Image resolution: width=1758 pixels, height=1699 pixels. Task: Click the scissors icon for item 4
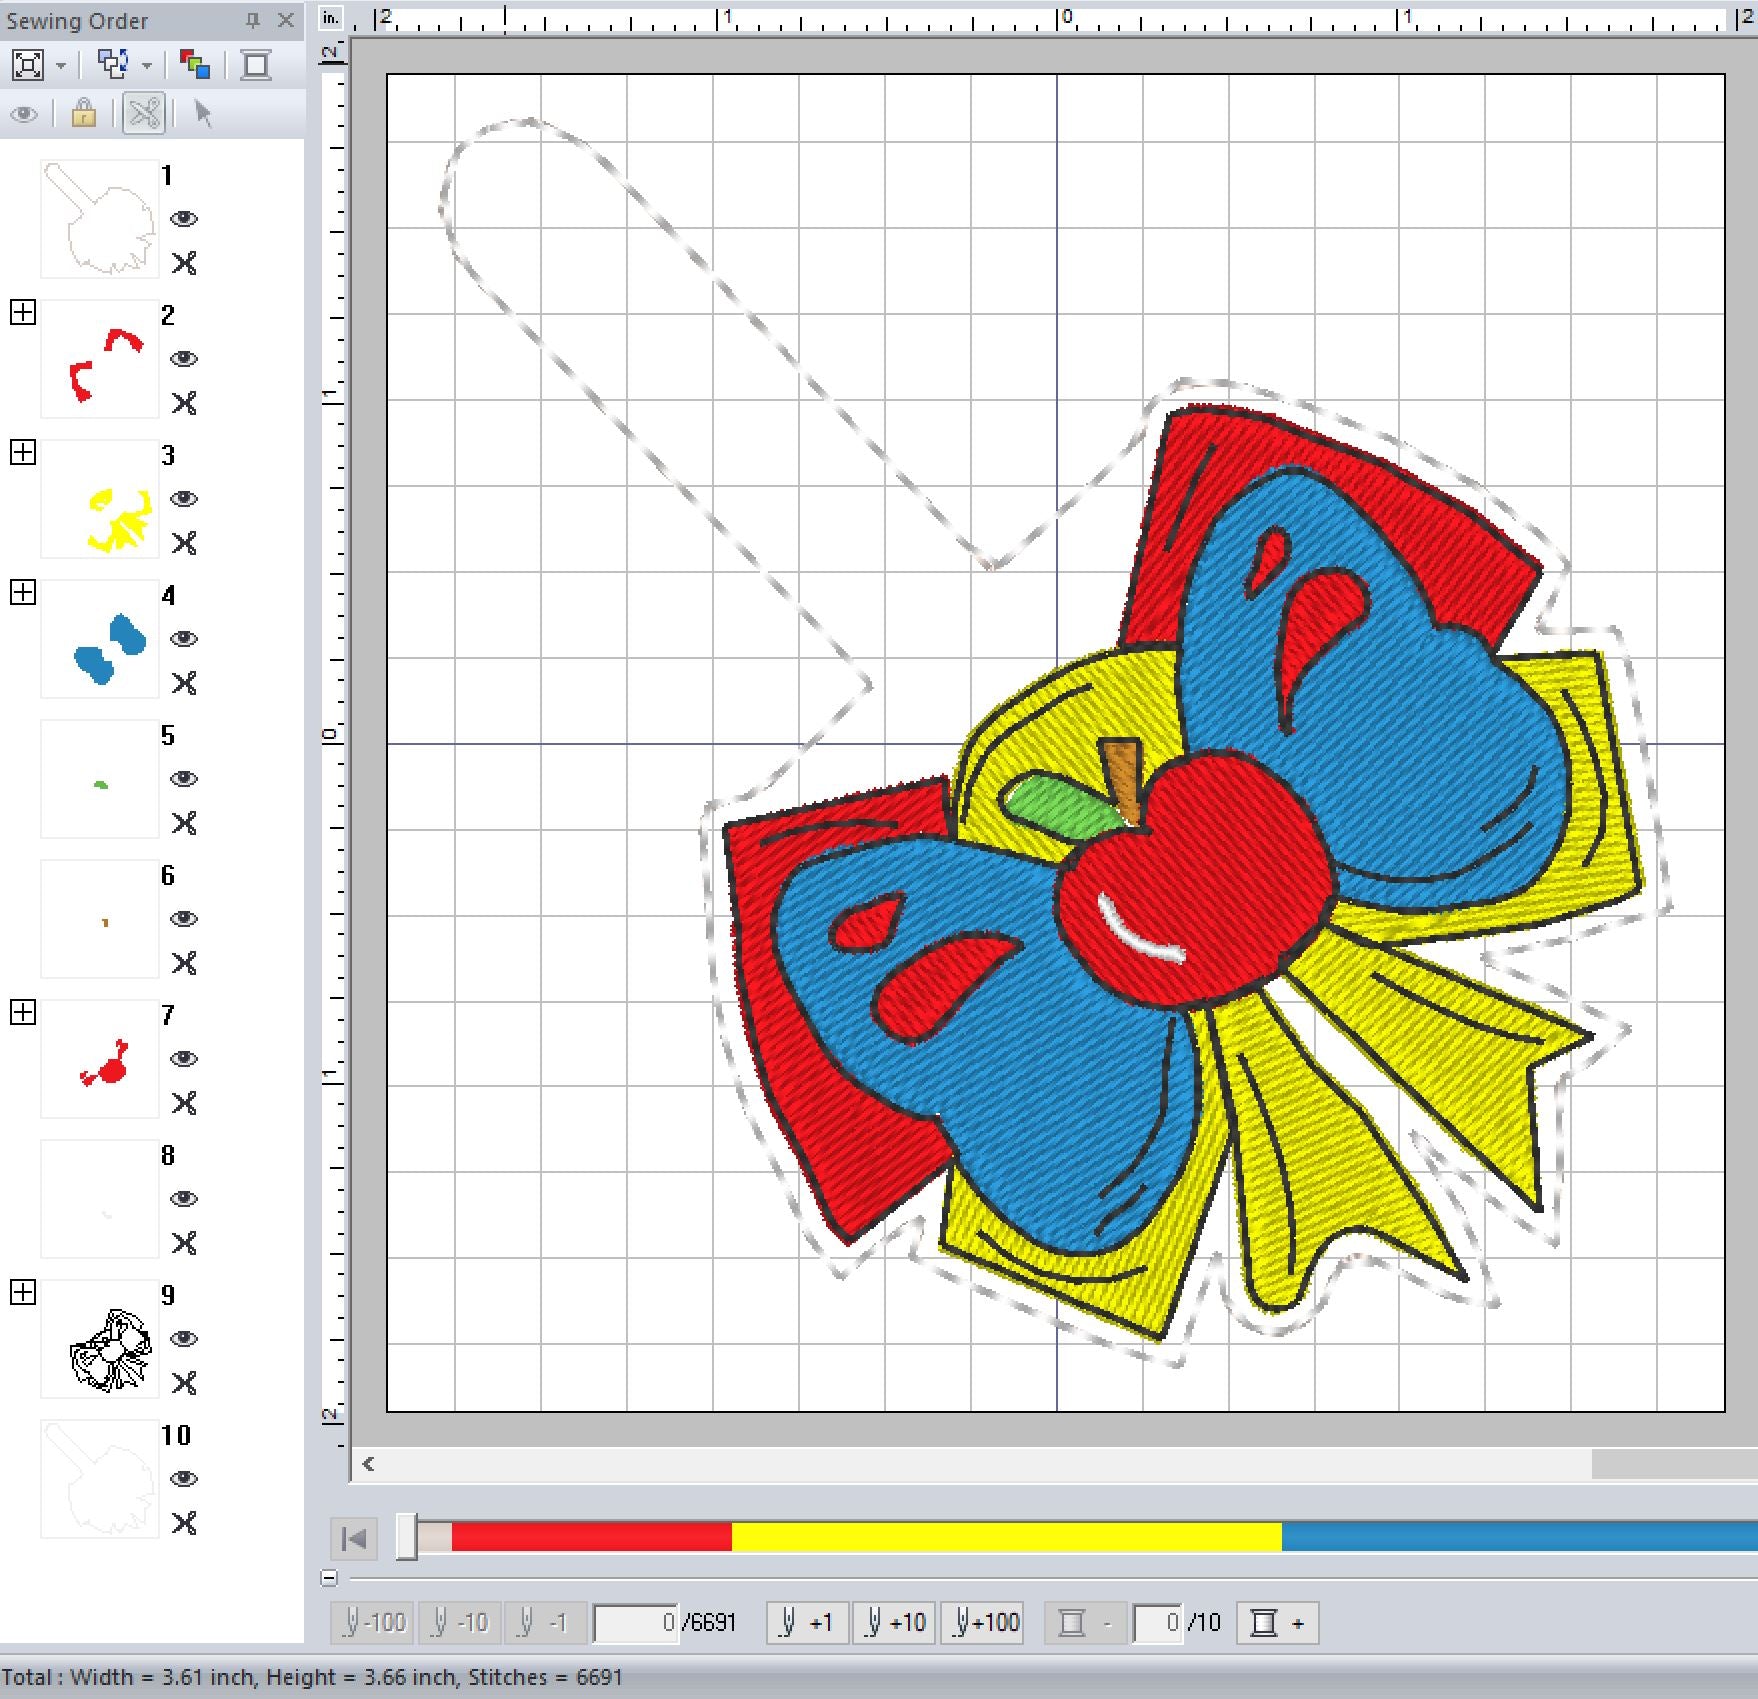click(x=184, y=683)
